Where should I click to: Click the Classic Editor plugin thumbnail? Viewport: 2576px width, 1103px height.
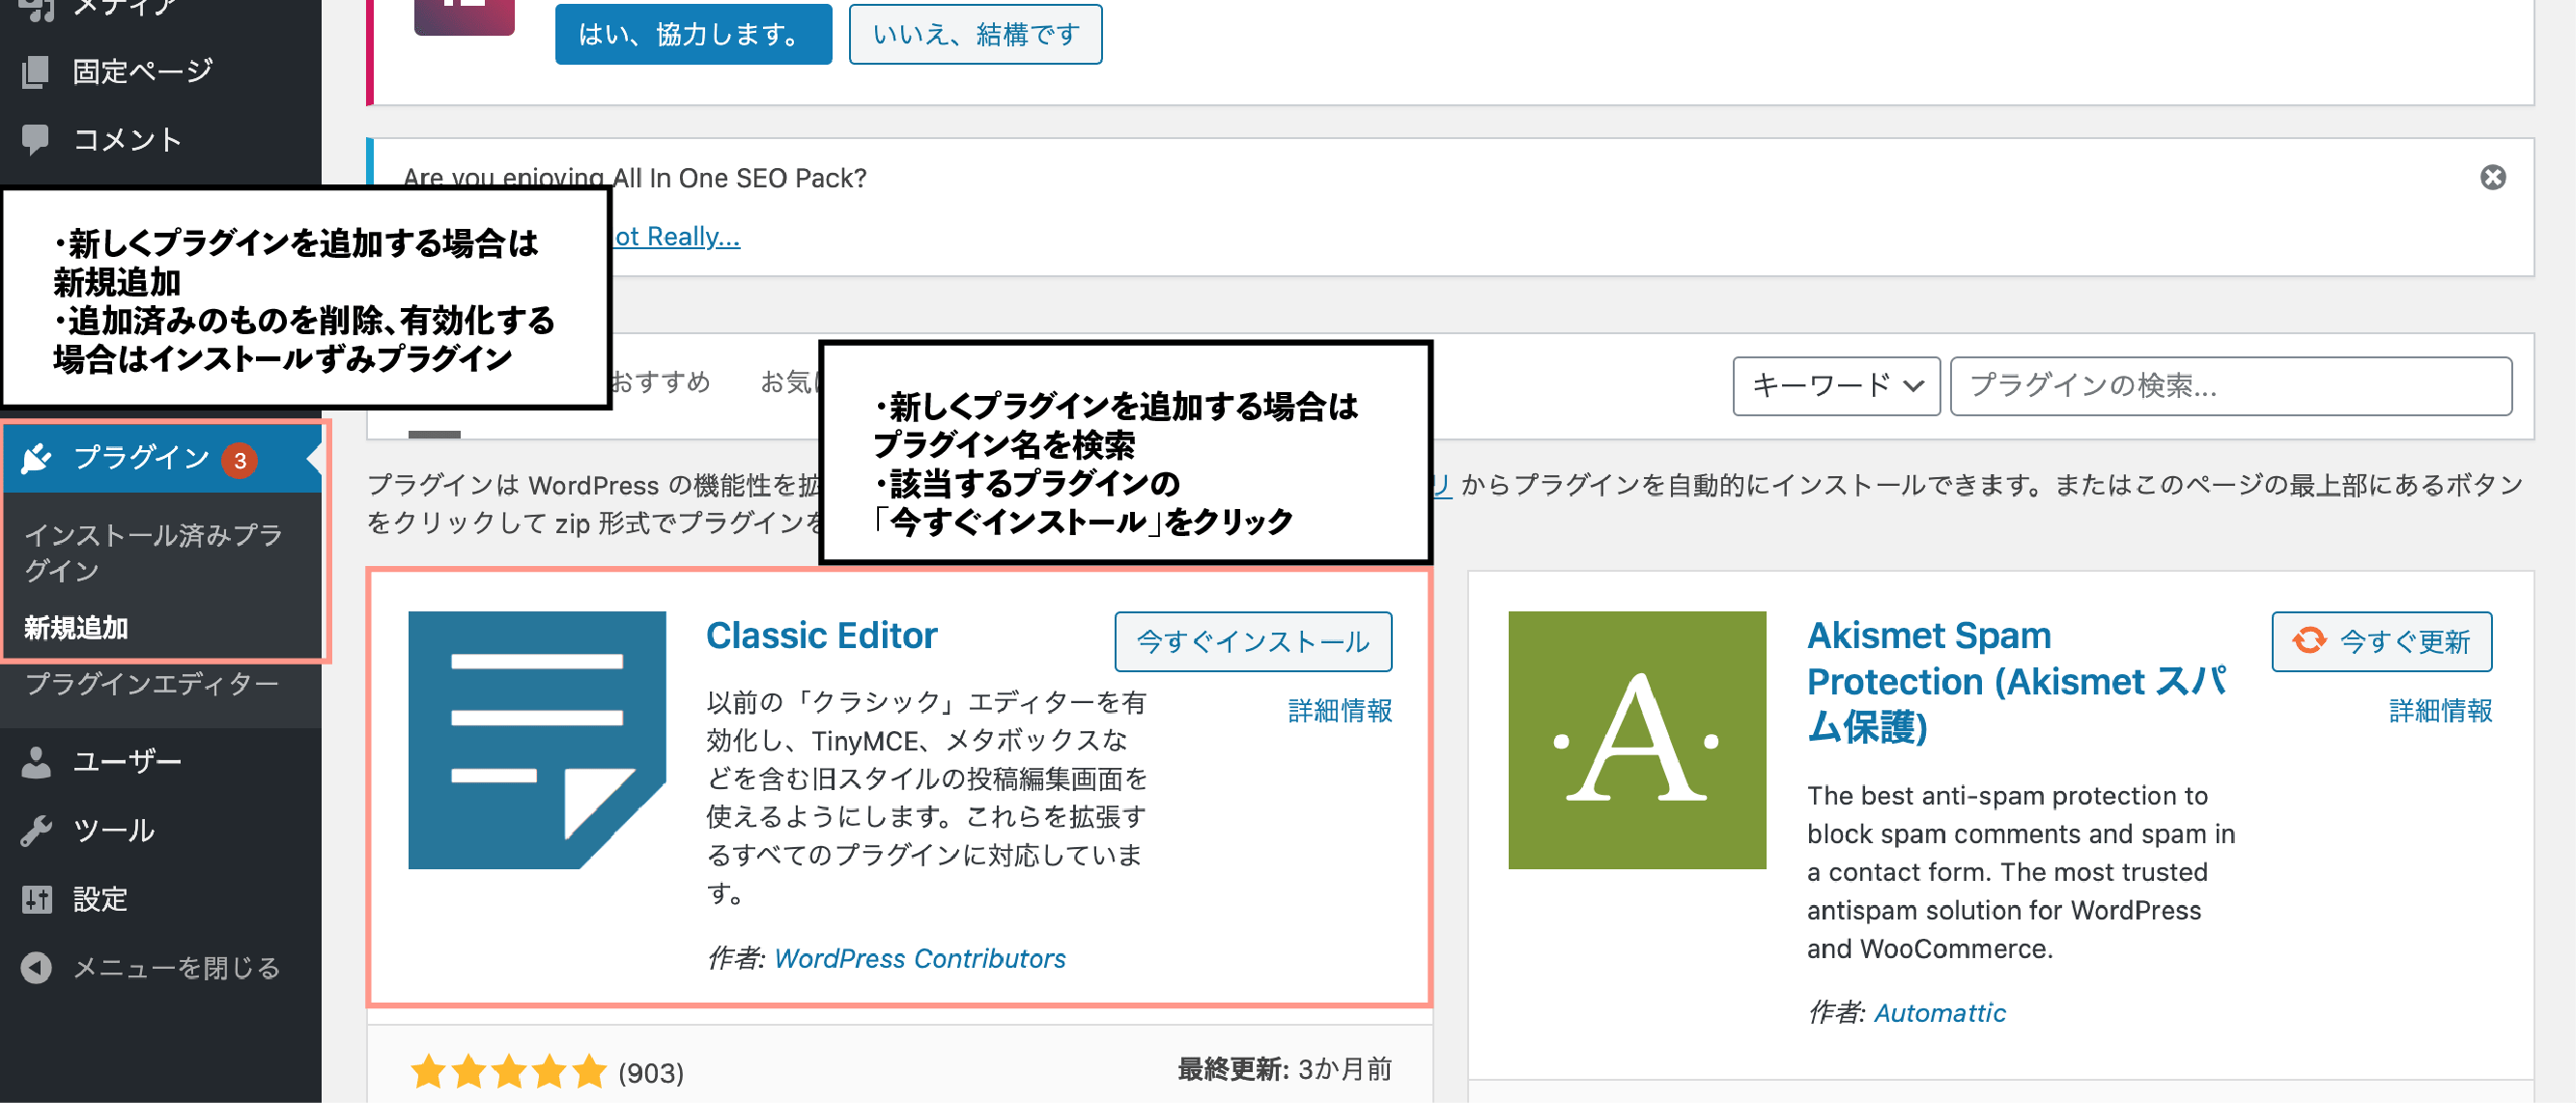pyautogui.click(x=537, y=740)
